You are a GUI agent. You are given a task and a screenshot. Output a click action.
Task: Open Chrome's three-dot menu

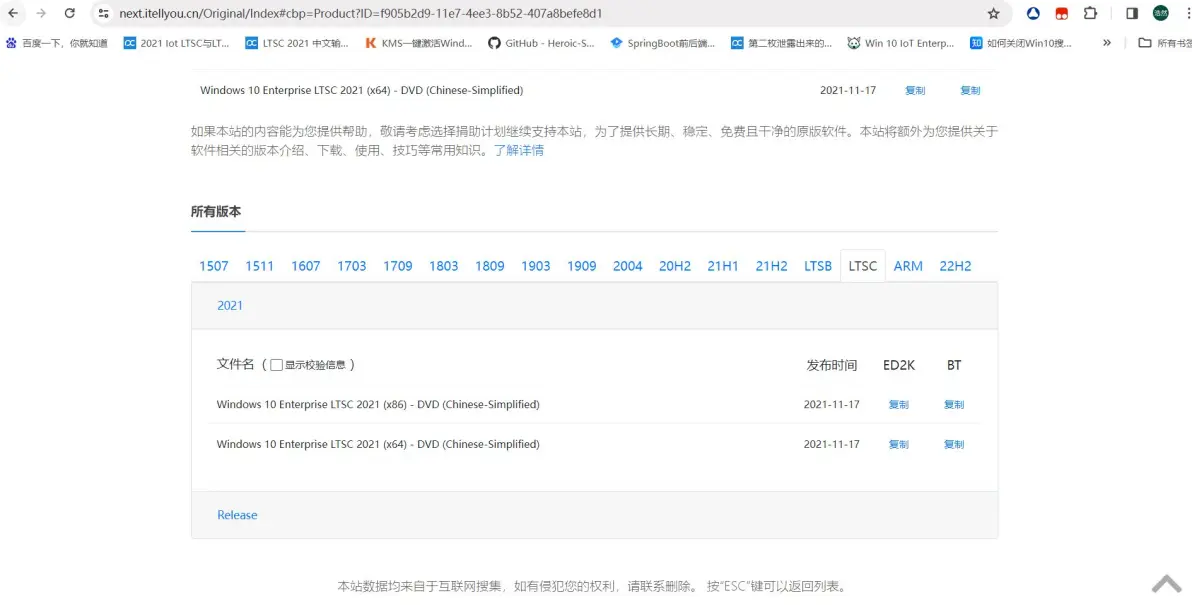coord(1186,13)
